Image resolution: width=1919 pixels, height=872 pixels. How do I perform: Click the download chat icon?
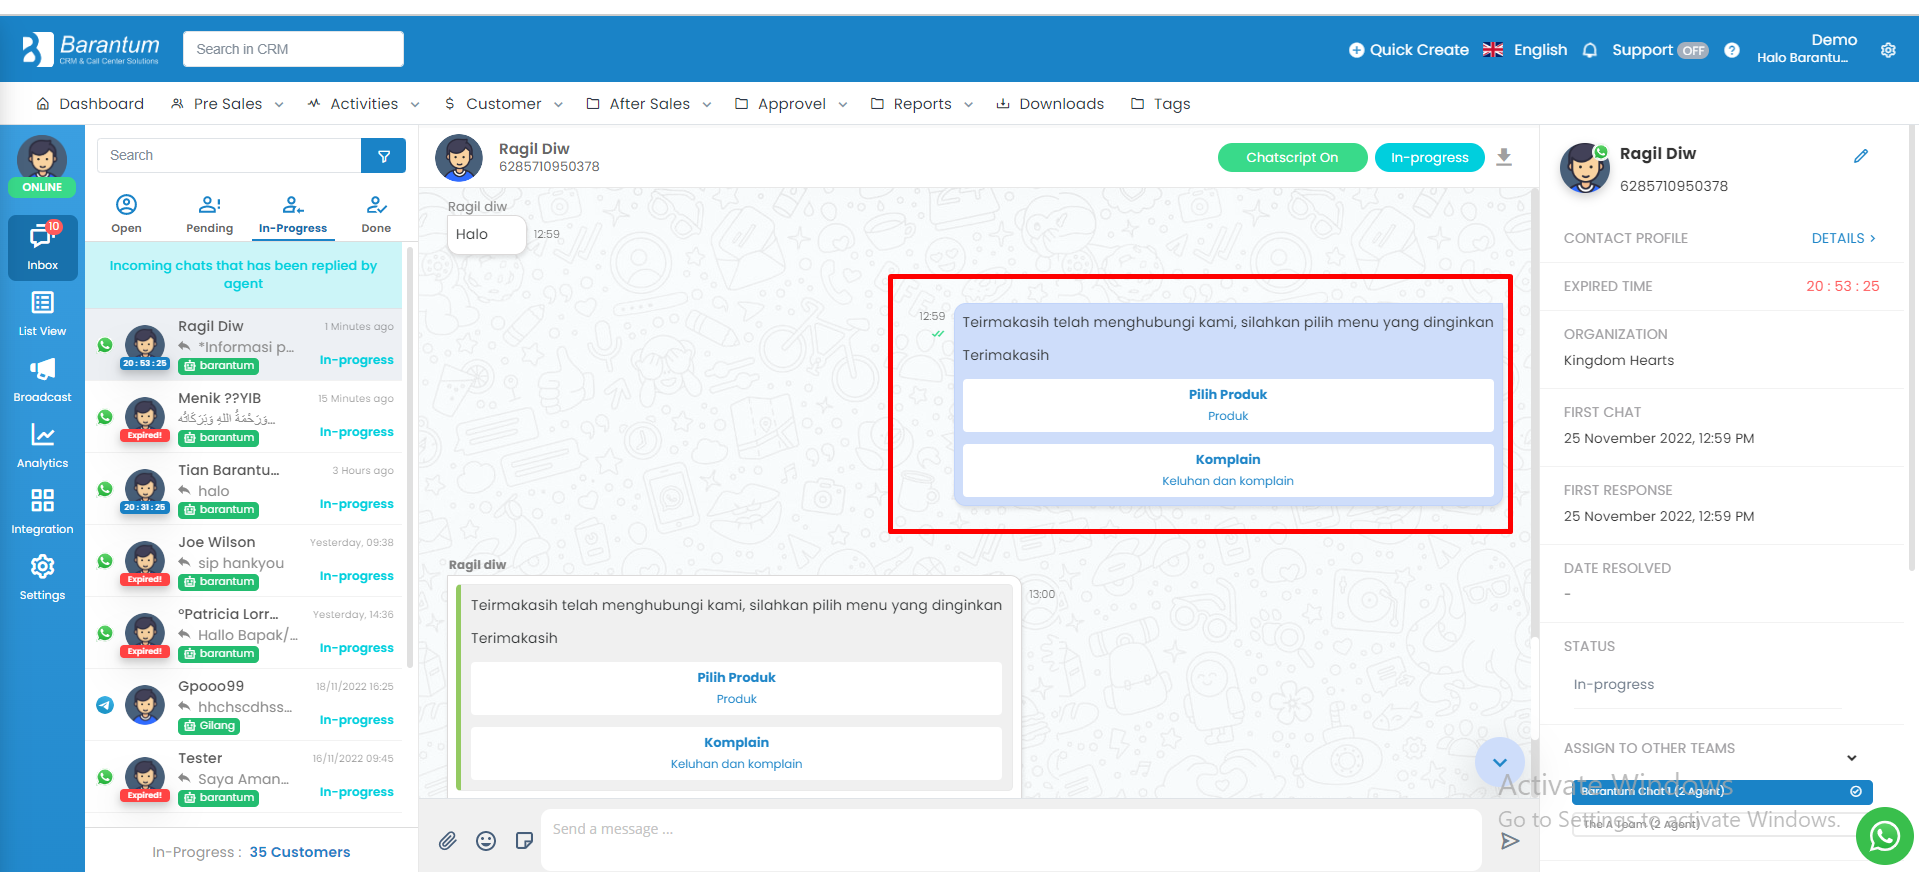point(1504,157)
